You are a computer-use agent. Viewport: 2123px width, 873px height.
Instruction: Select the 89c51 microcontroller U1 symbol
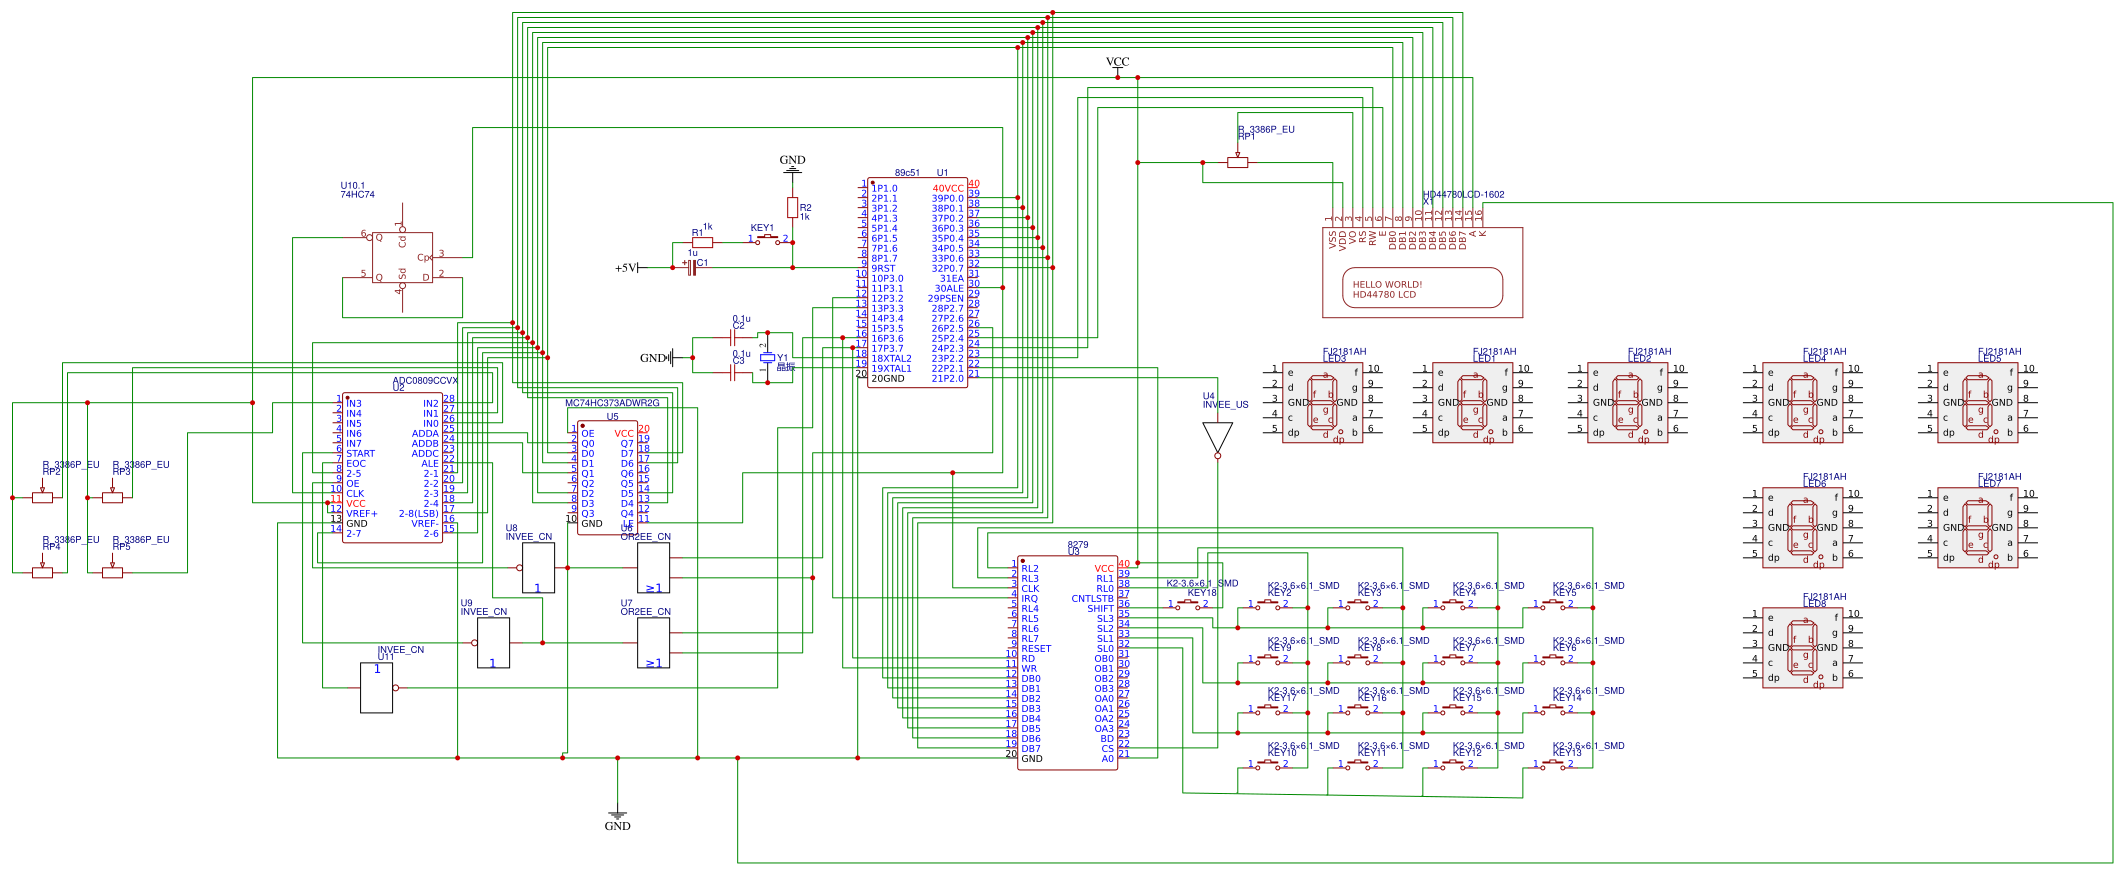(x=917, y=283)
